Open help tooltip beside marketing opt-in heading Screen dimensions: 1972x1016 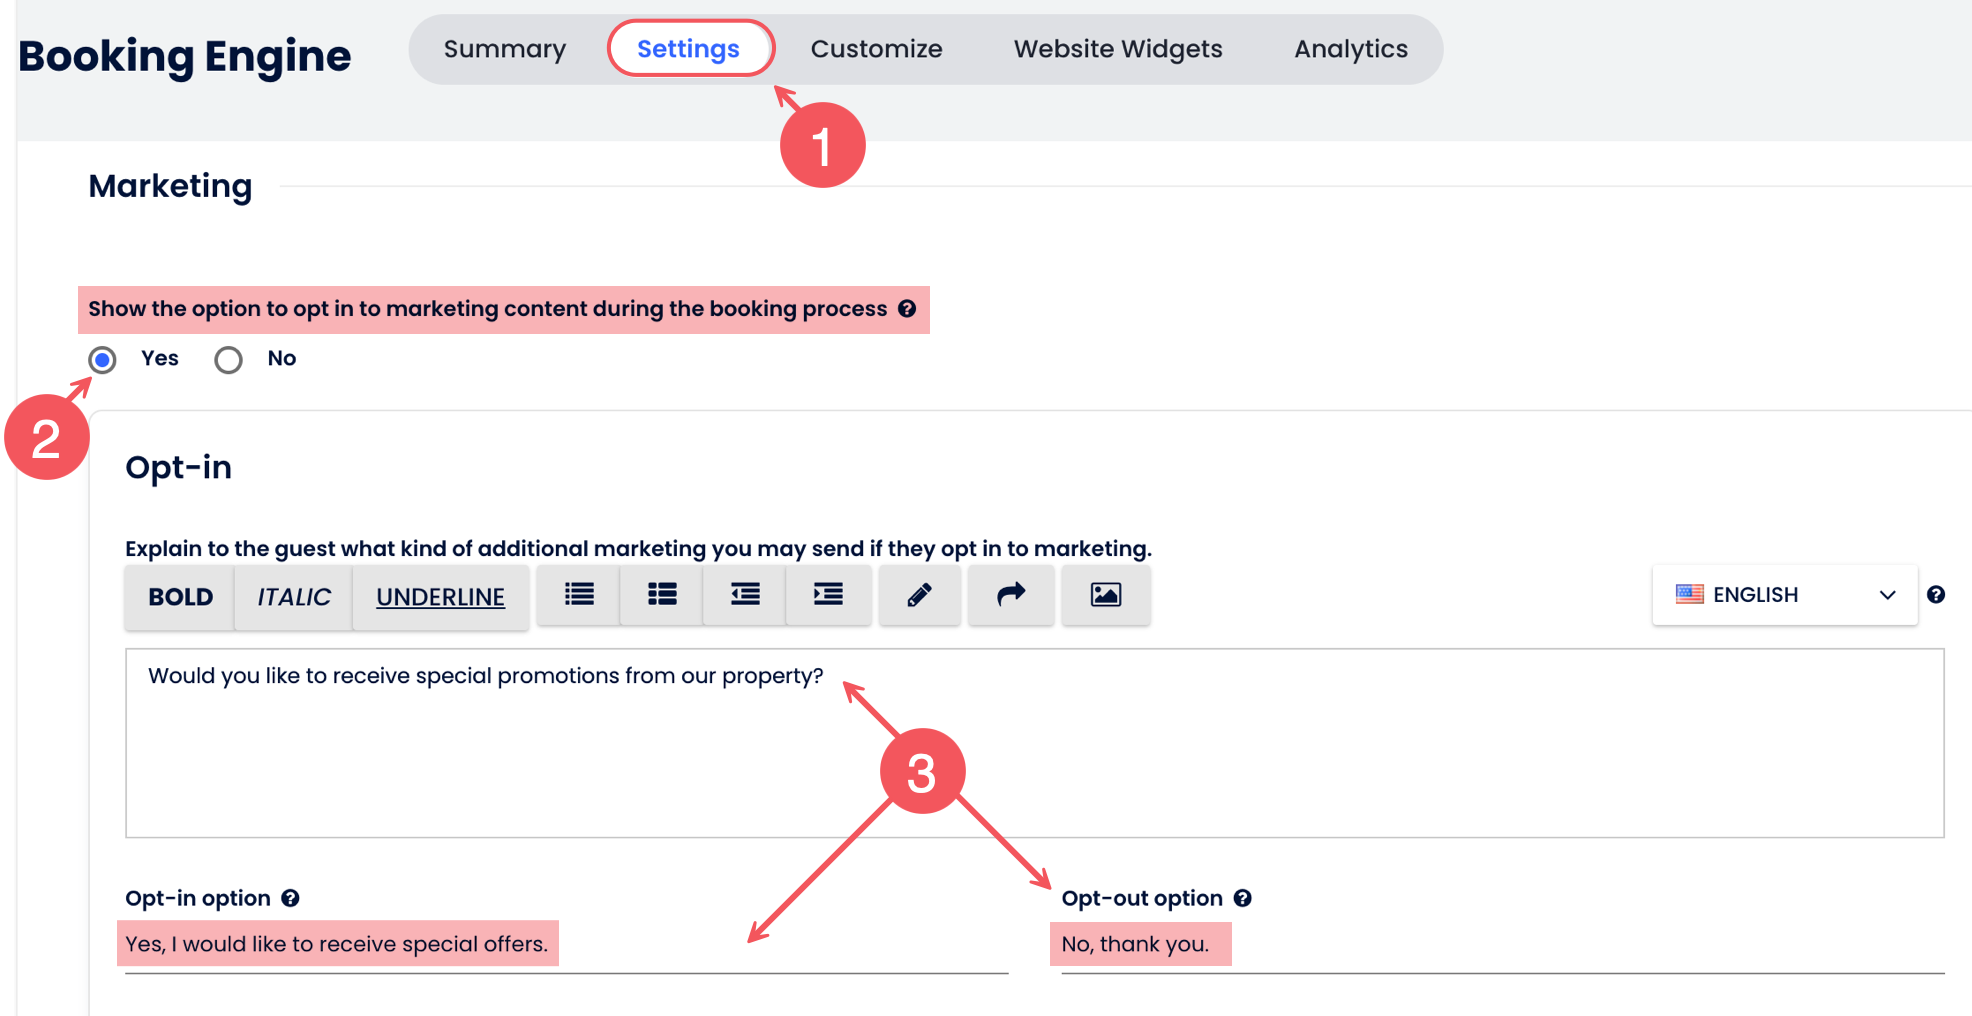pos(907,309)
